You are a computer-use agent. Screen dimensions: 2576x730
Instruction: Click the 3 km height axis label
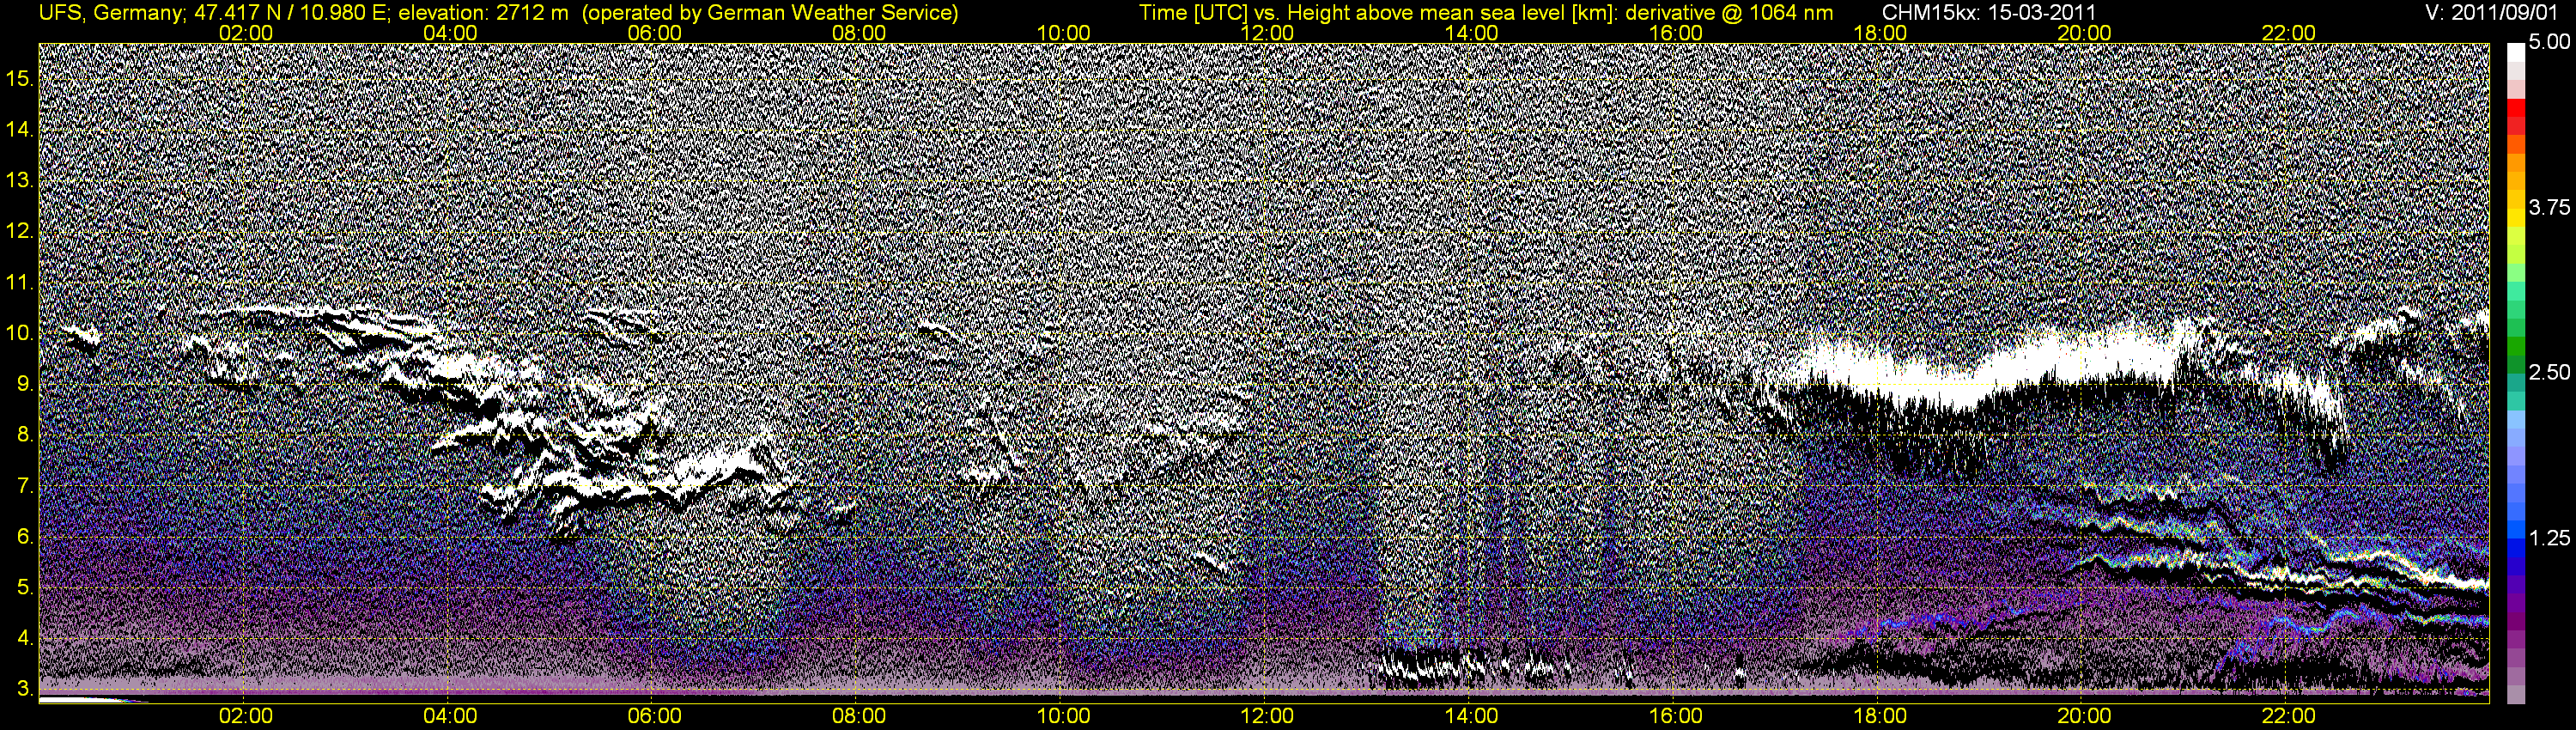[x=25, y=689]
